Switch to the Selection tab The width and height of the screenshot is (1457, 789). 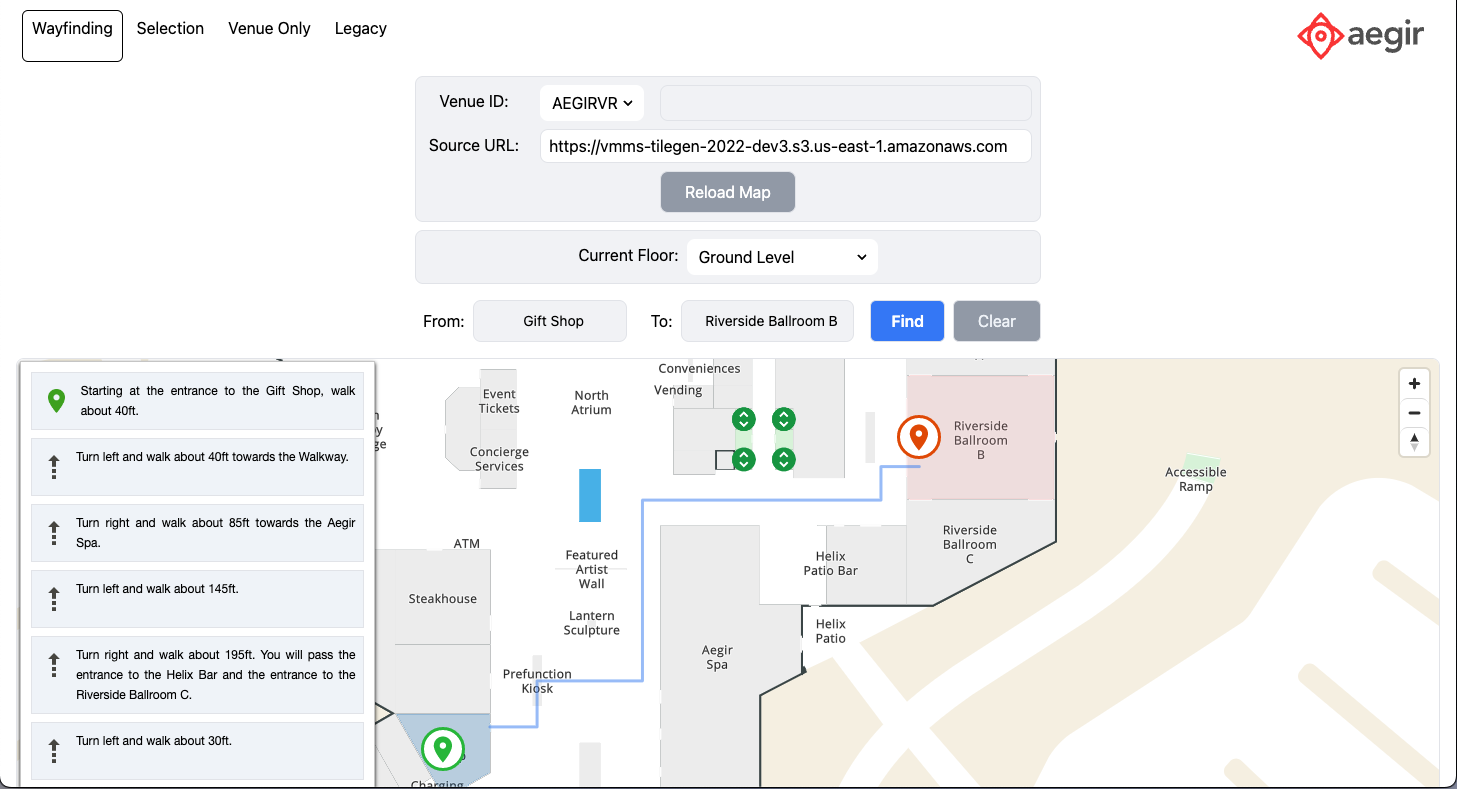[x=170, y=29]
